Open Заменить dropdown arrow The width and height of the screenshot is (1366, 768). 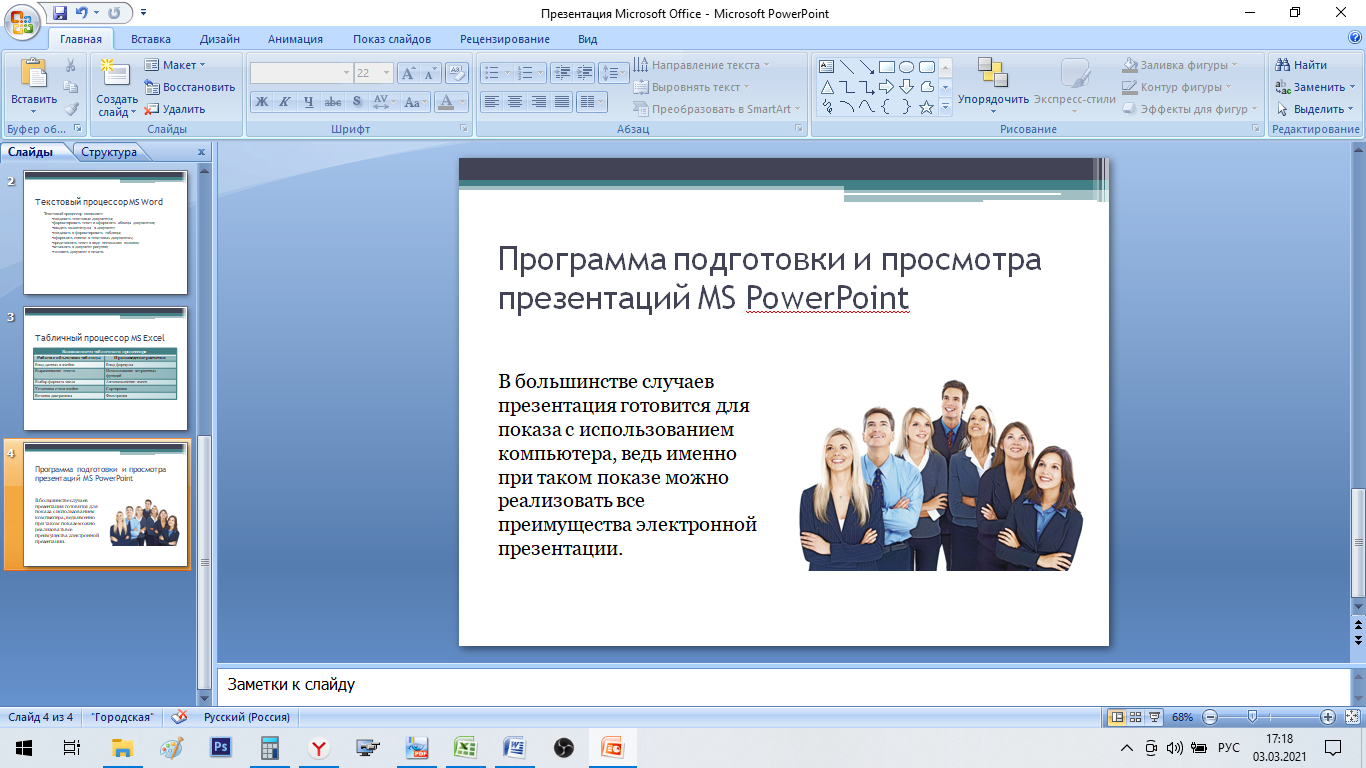tap(1354, 87)
